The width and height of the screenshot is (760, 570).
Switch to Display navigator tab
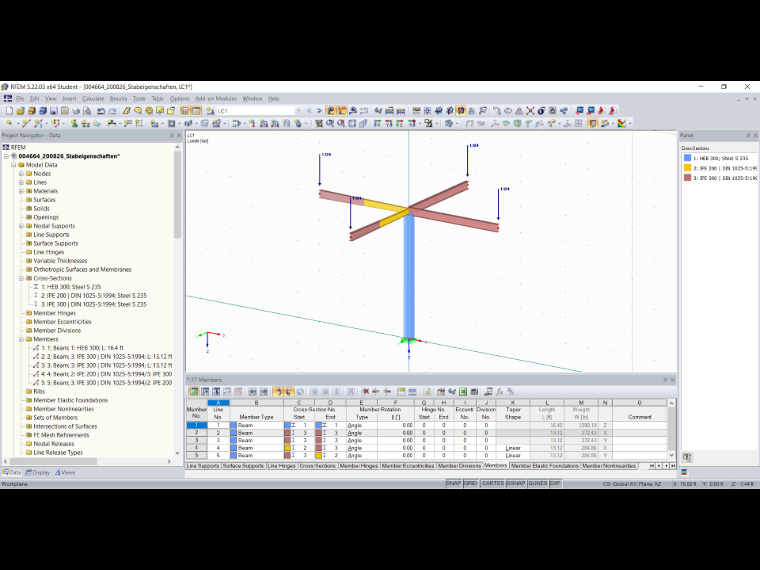pyautogui.click(x=37, y=472)
